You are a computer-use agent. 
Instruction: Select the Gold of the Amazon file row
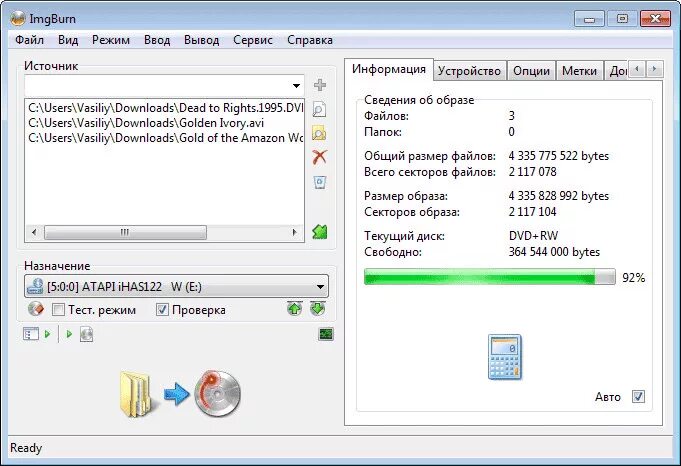click(165, 138)
